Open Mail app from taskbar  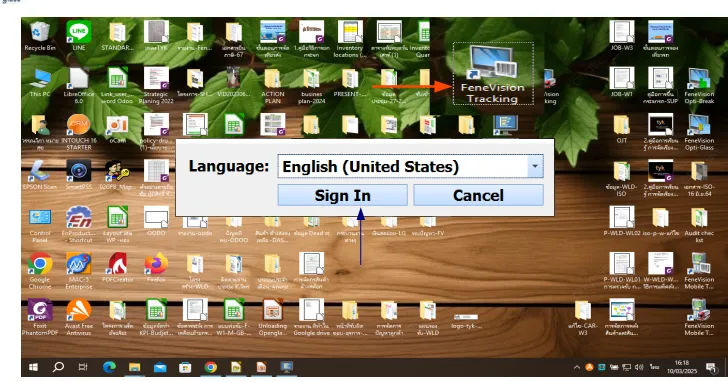point(160,368)
